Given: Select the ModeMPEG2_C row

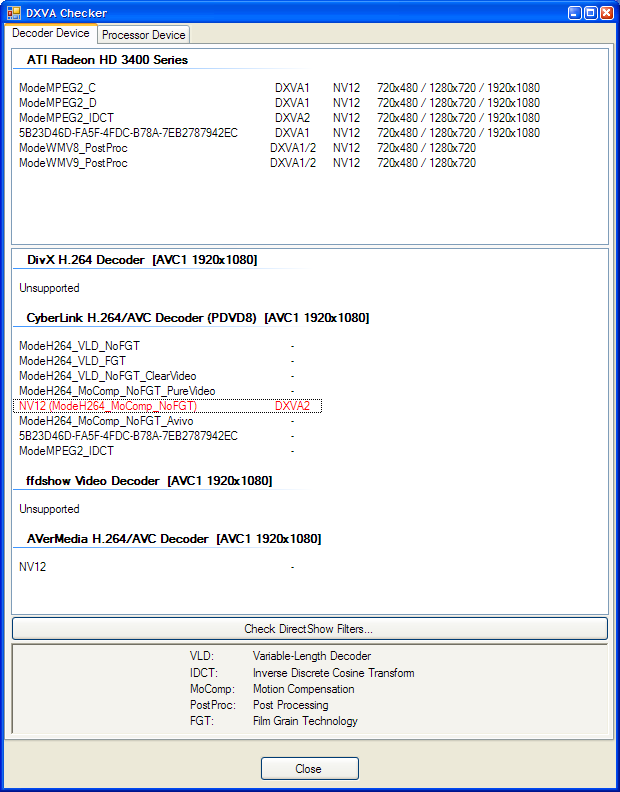Looking at the screenshot, I should pos(279,88).
